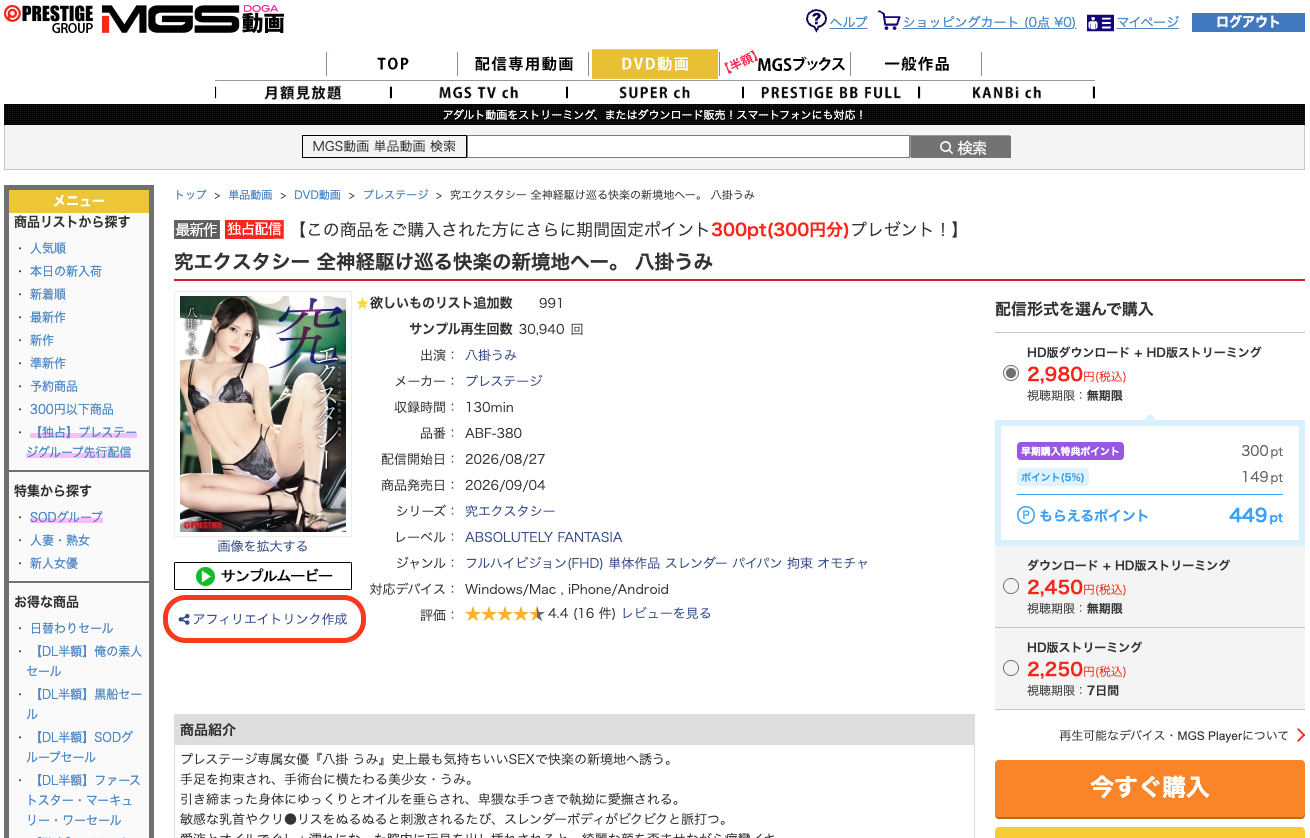
Task: Open 日替わりセール in sidebar
Action: 72,628
